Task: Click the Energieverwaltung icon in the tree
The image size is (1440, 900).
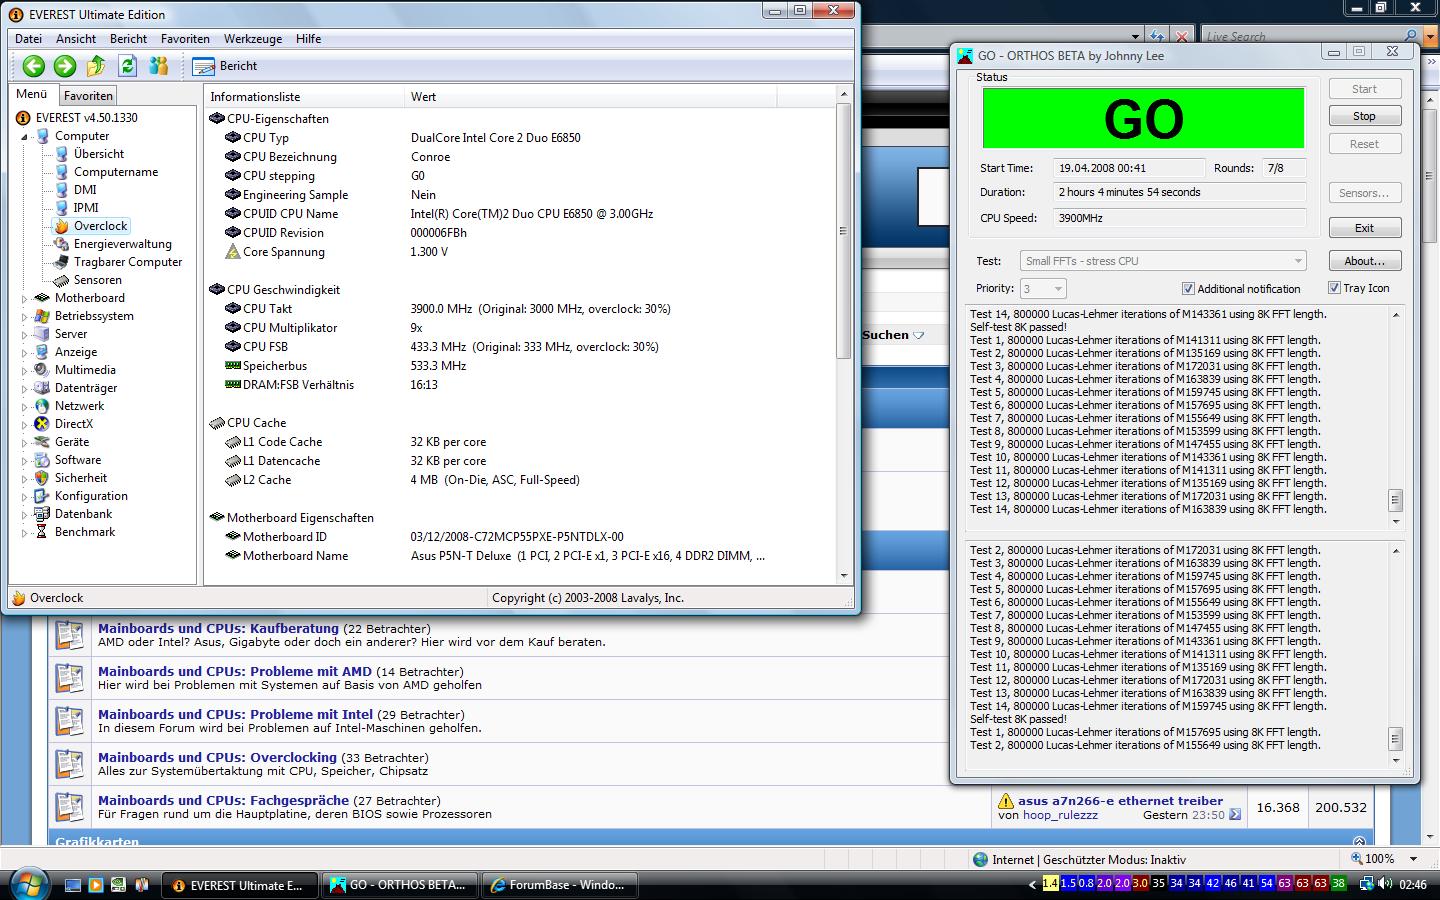Action: (x=62, y=244)
